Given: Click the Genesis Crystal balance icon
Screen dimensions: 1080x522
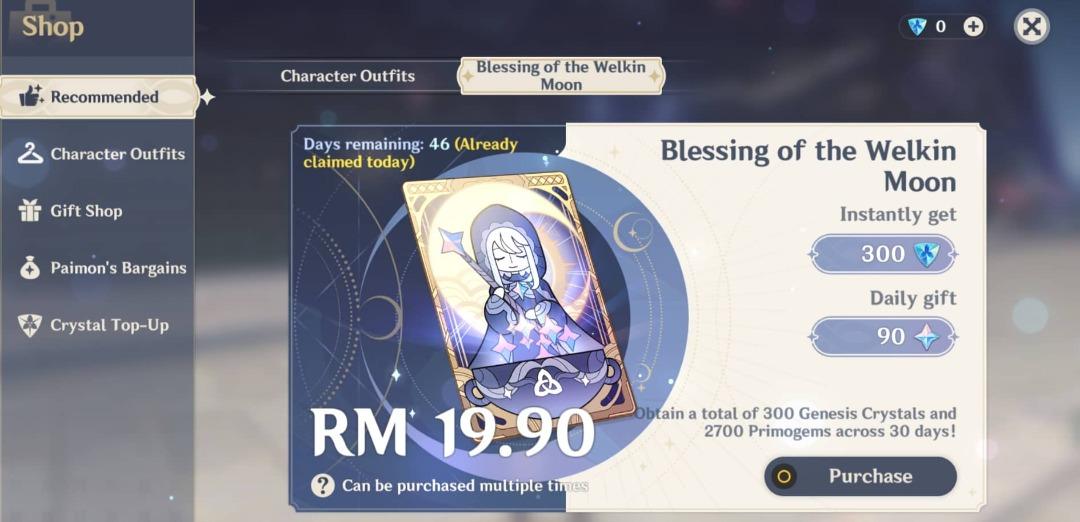Looking at the screenshot, I should point(917,27).
